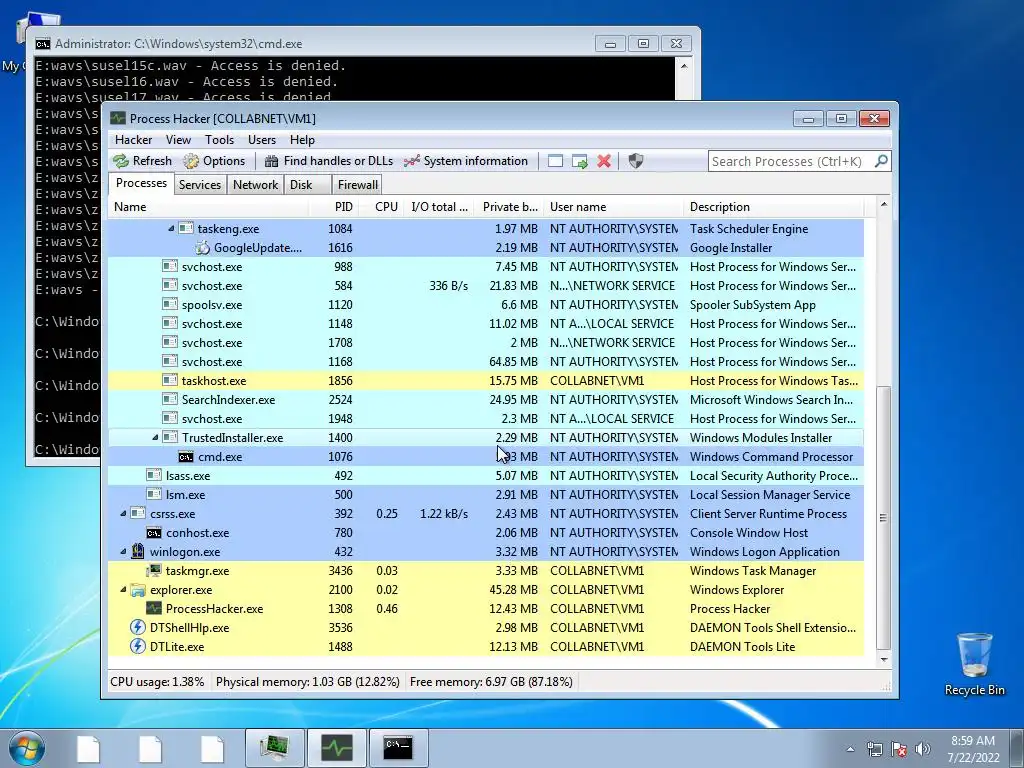Click the explorer.exe folder icon
The image size is (1024, 768).
138,590
